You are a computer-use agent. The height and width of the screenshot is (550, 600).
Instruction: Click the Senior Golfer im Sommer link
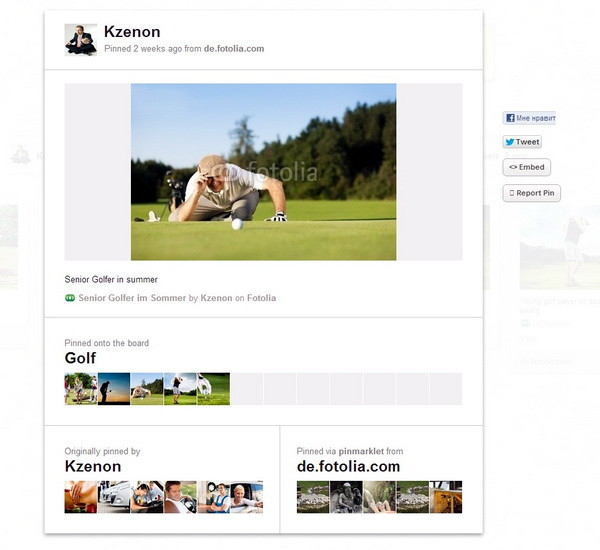point(132,298)
